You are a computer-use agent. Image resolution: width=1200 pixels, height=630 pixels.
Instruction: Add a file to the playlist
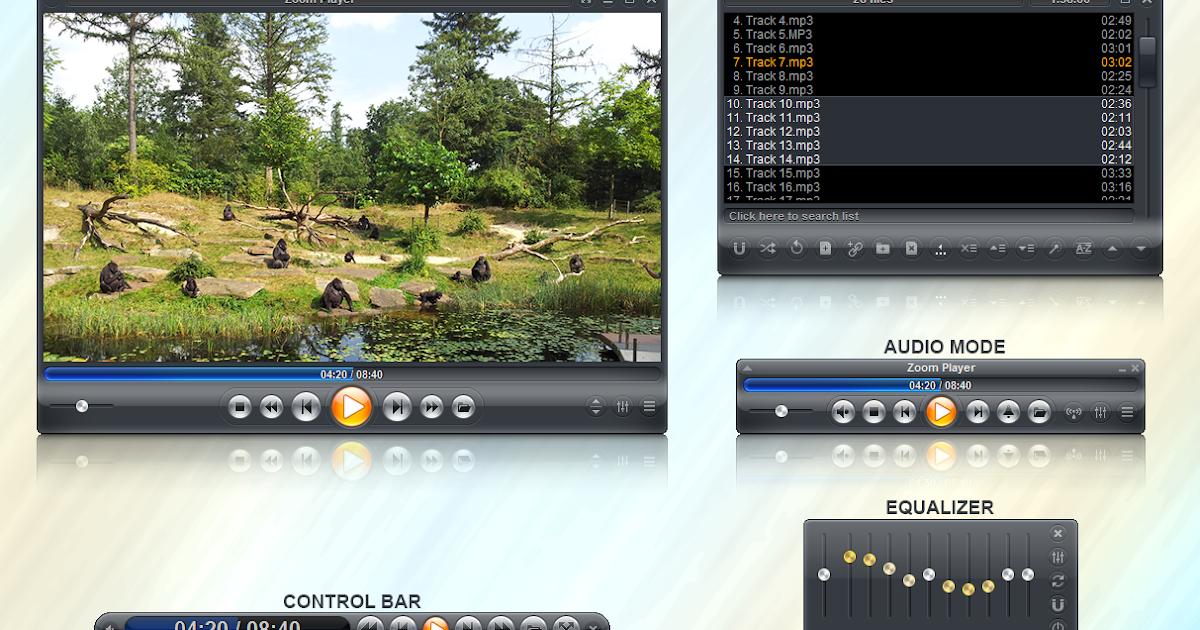click(826, 249)
